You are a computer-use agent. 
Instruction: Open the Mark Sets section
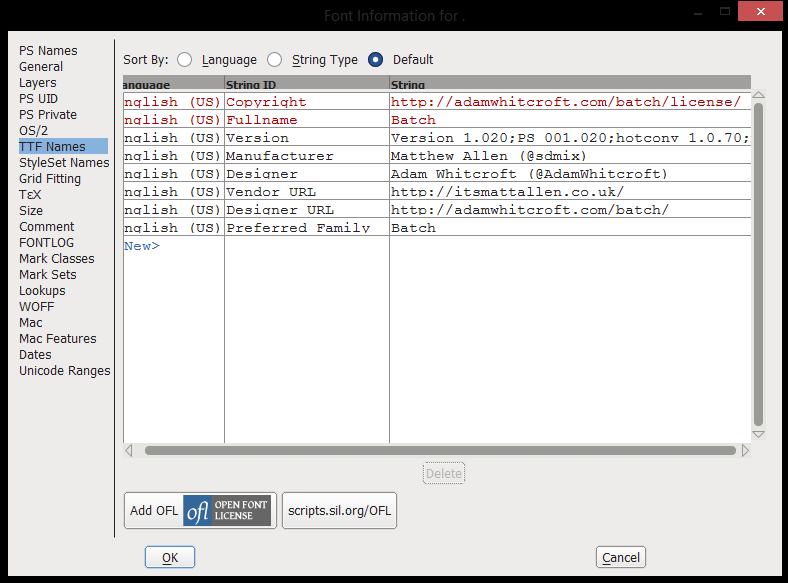pos(48,275)
